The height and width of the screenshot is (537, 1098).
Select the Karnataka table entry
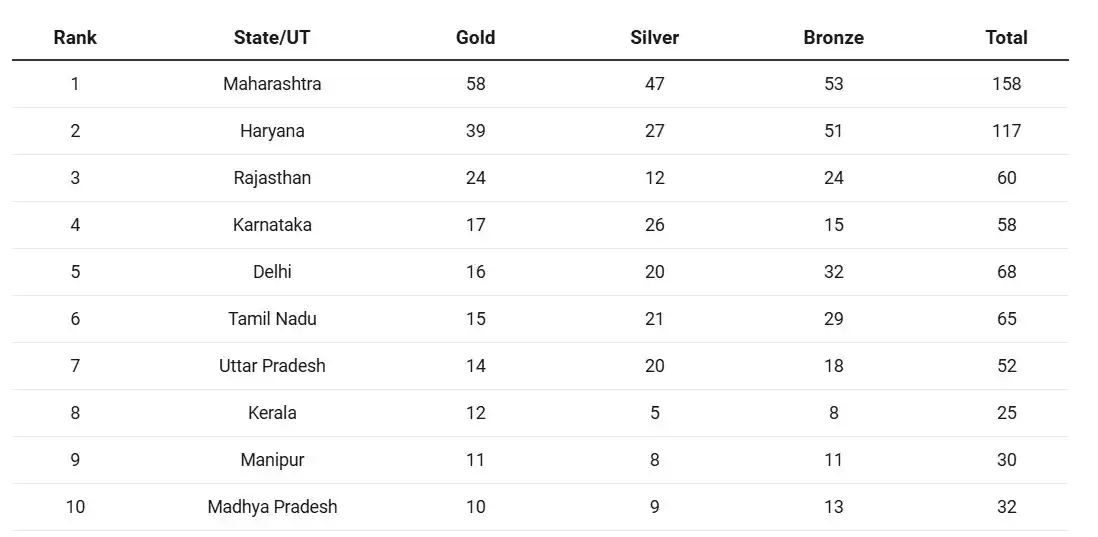[272, 225]
